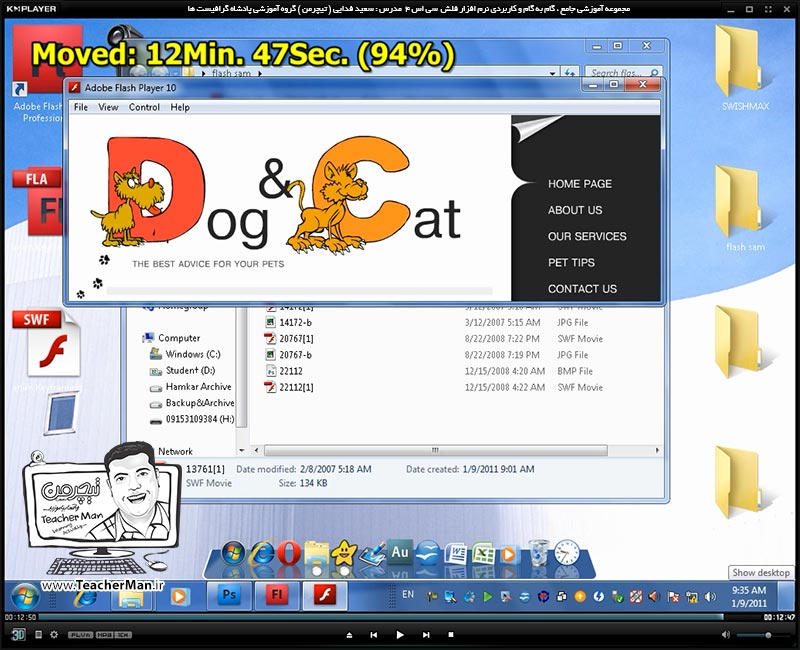Skip to next track in KMPlayer
The height and width of the screenshot is (650, 800).
426,635
